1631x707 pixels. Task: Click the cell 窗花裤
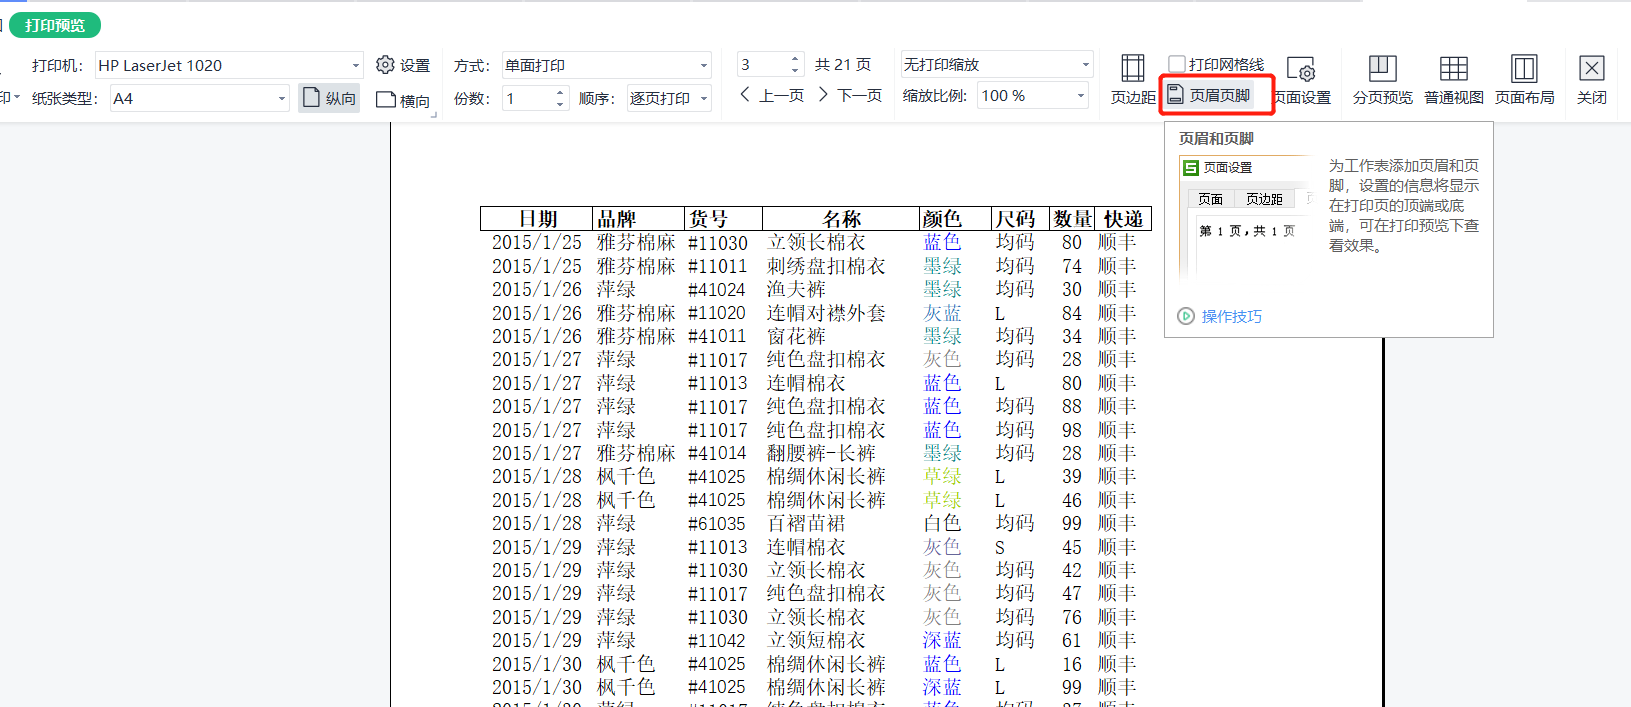796,336
